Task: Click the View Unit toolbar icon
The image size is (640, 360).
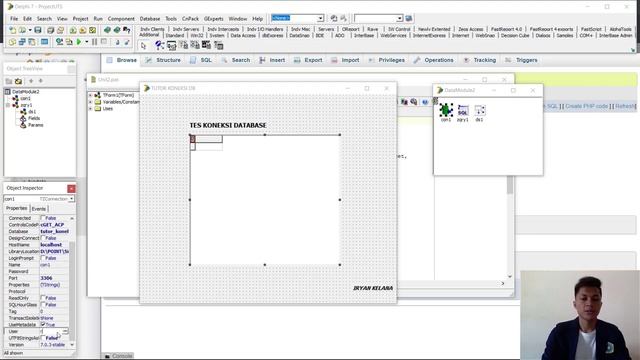Action: point(12,42)
